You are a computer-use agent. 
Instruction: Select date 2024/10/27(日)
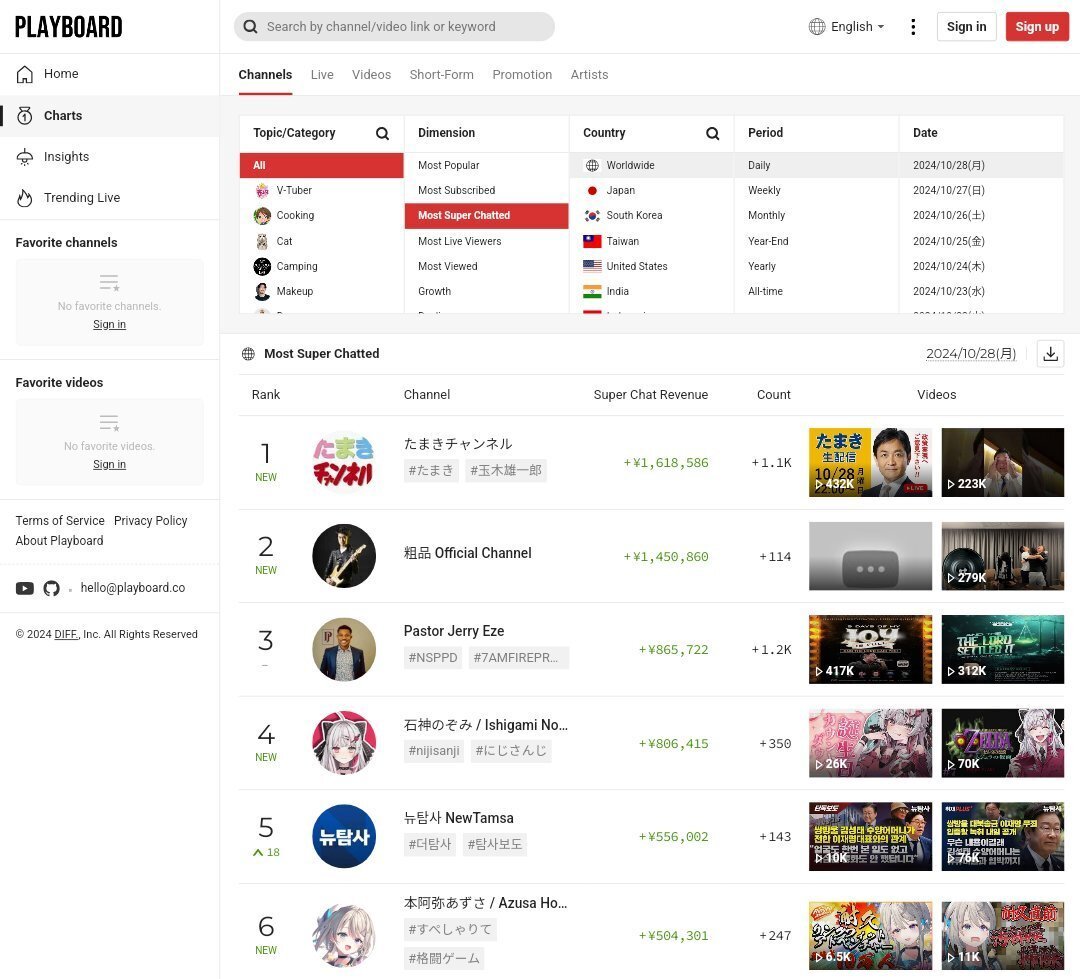pos(981,191)
